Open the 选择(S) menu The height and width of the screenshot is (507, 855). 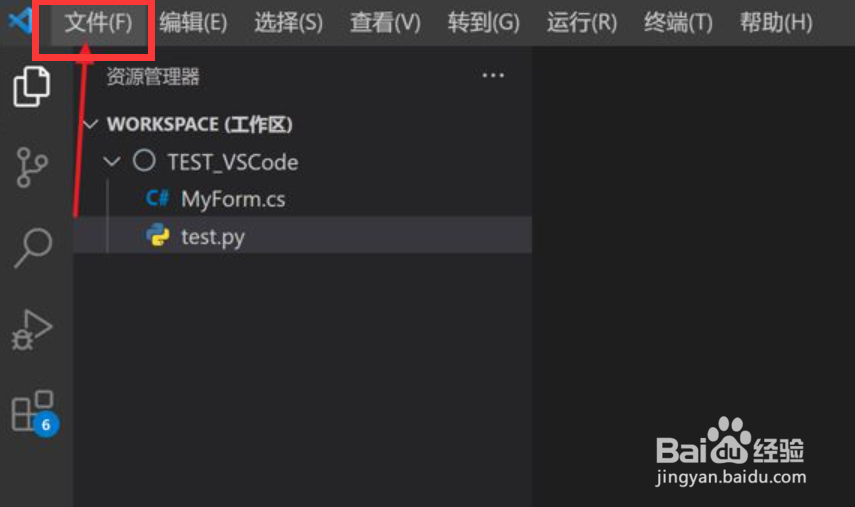click(288, 23)
